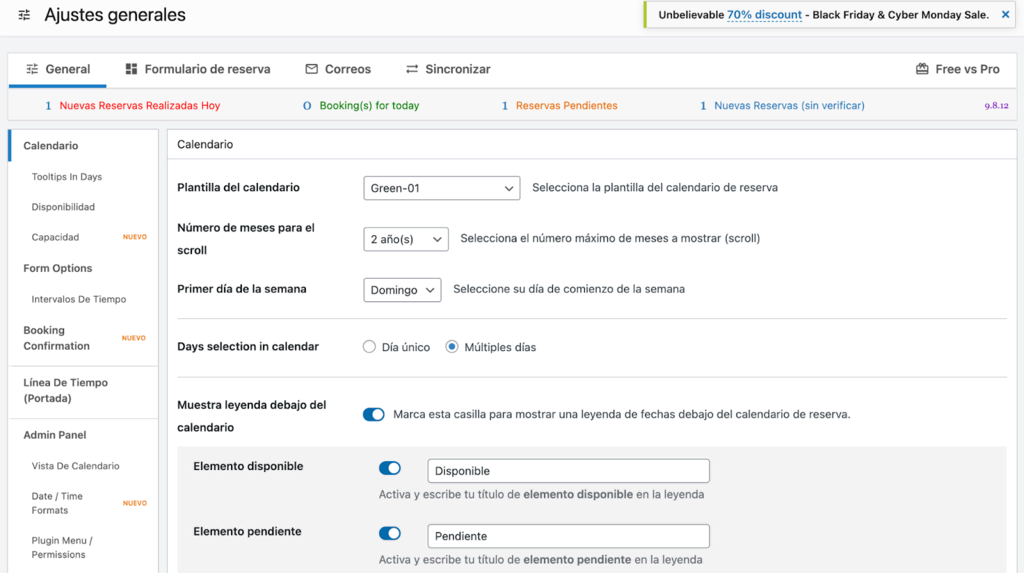The width and height of the screenshot is (1024, 573).
Task: Open the Plantilla del calendario dropdown
Action: click(x=441, y=187)
